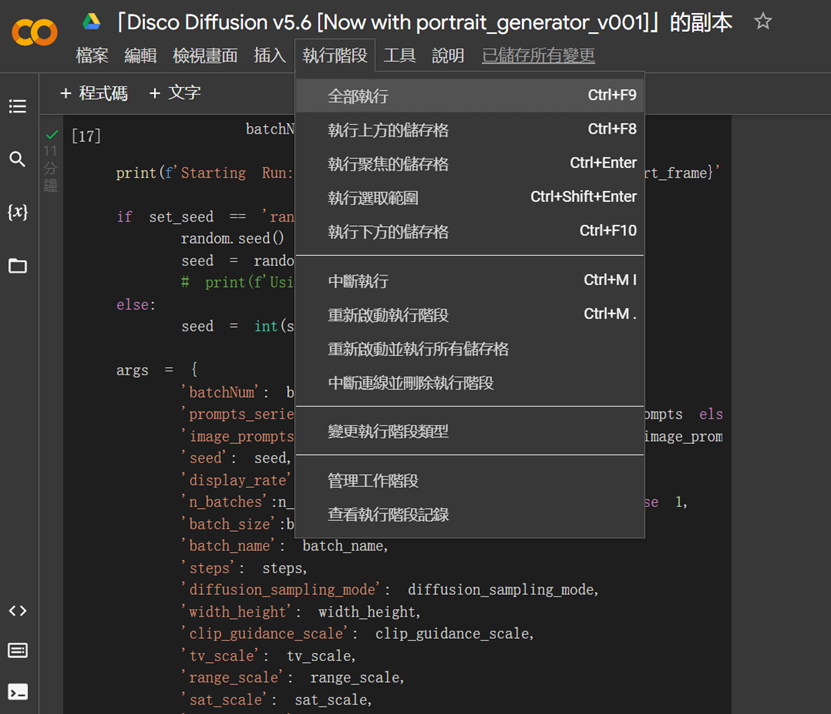
Task: Click the 'range_scale' code line
Action: tap(293, 678)
